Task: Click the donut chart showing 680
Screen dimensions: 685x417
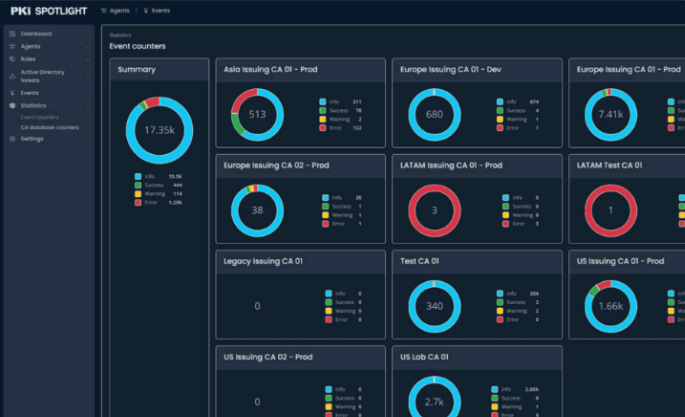Action: [434, 114]
